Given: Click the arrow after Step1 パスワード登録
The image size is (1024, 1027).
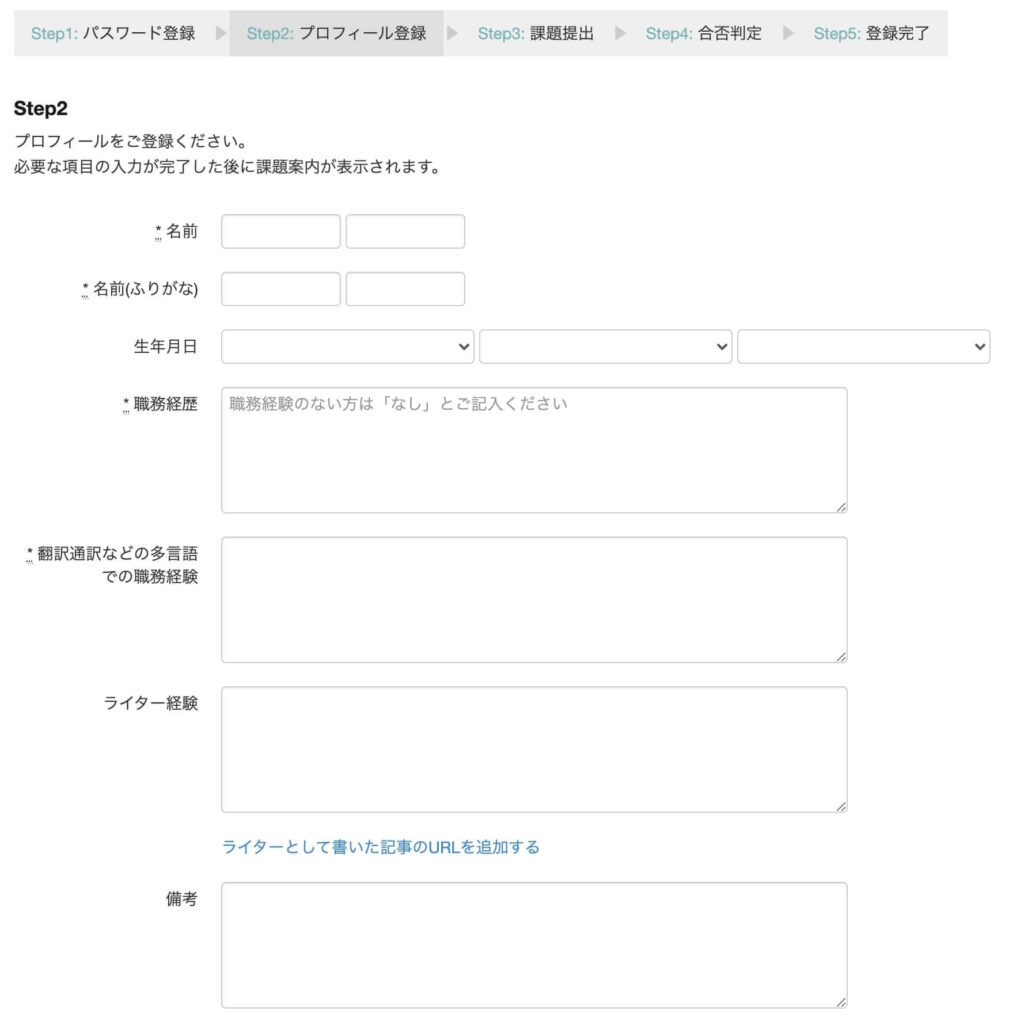Looking at the screenshot, I should 221,33.
